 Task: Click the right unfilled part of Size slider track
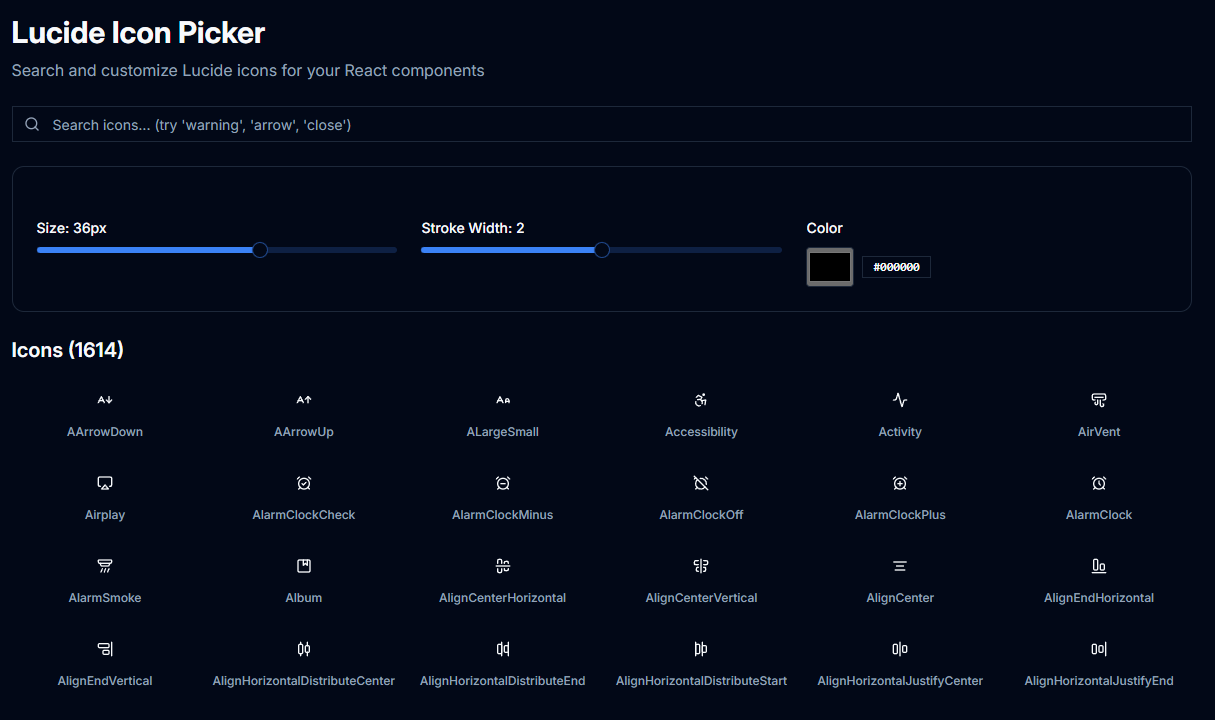(332, 250)
